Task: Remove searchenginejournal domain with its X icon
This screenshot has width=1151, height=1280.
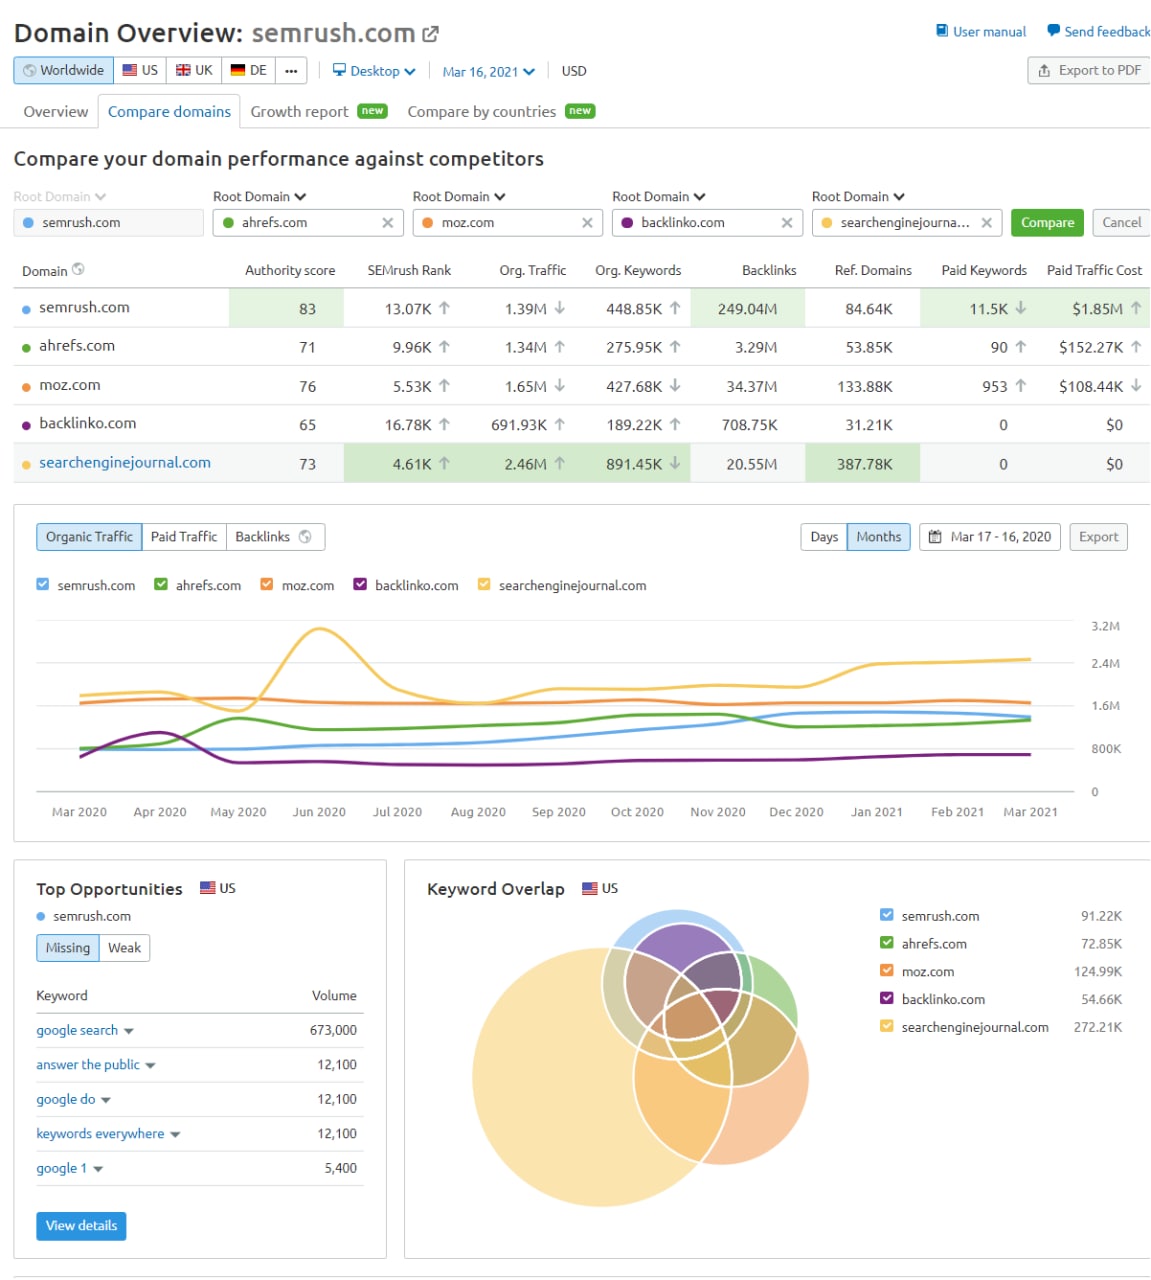Action: pos(987,223)
